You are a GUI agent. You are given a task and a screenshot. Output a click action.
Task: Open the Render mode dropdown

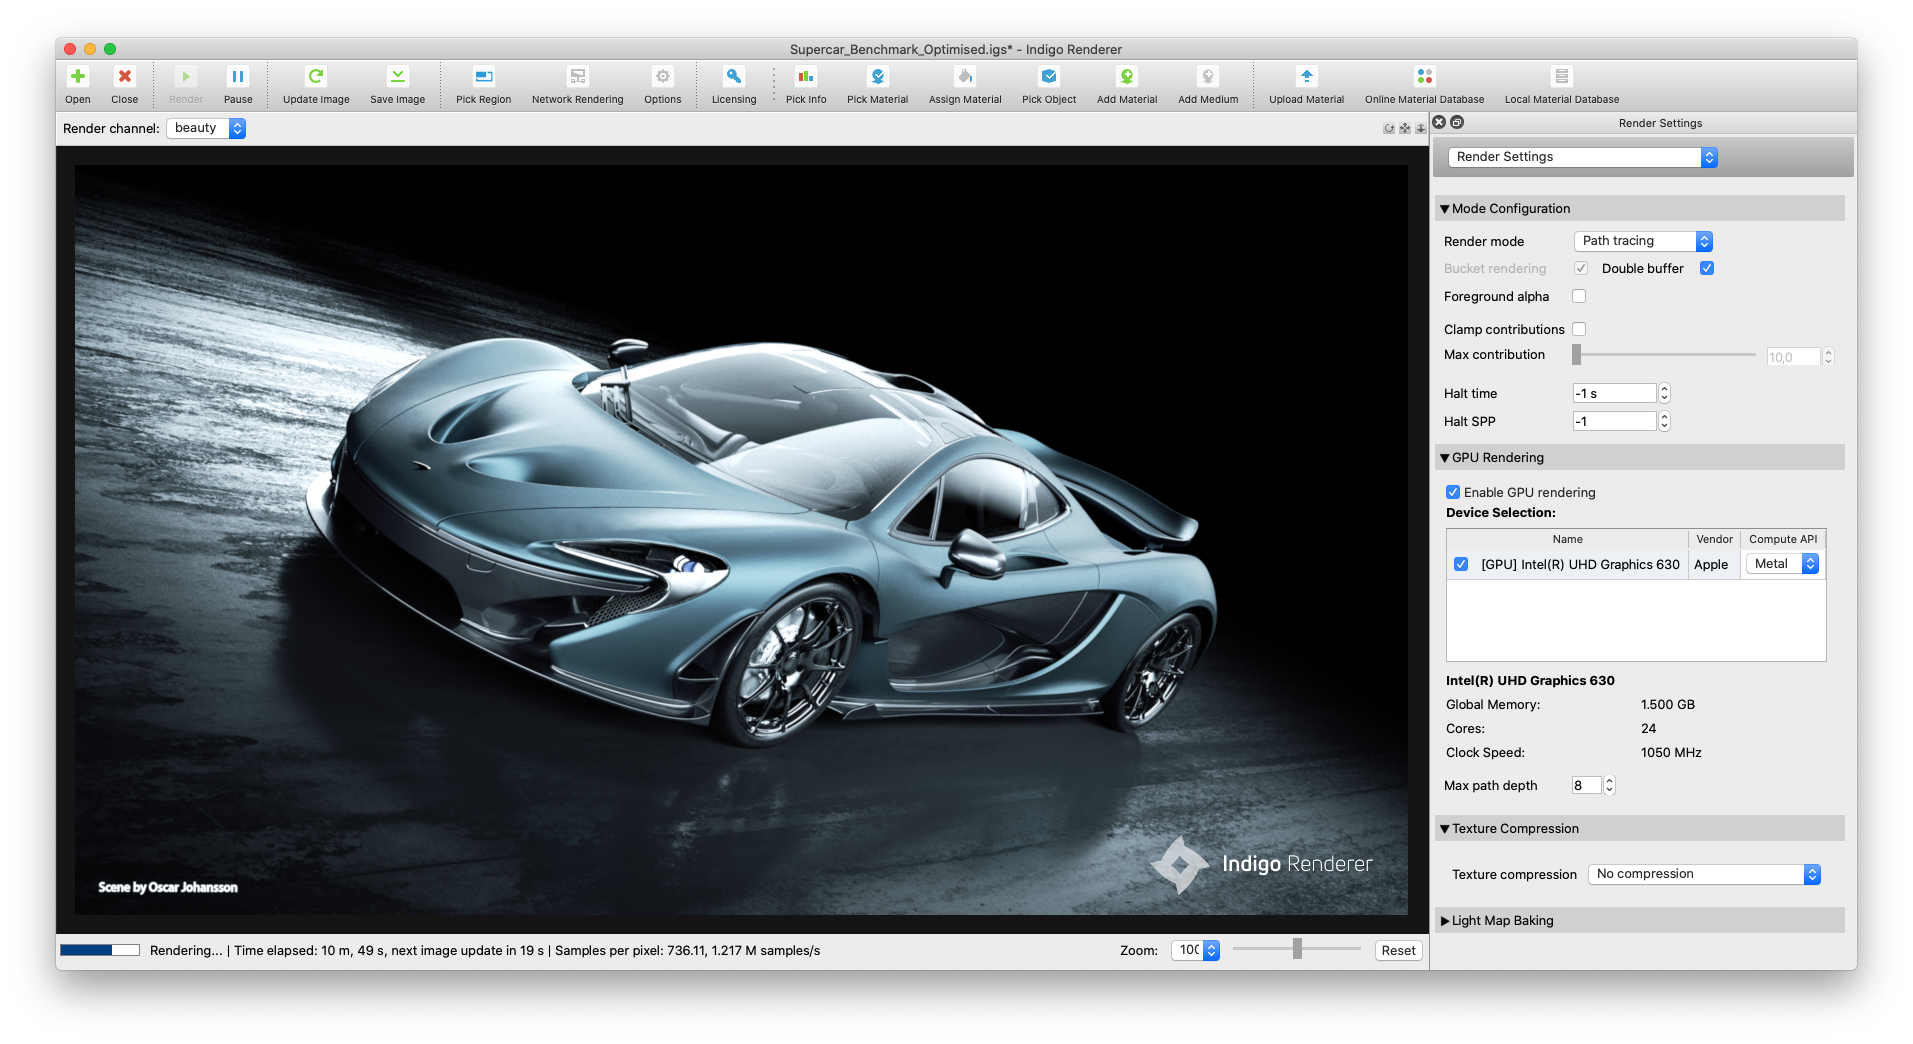tap(1643, 241)
